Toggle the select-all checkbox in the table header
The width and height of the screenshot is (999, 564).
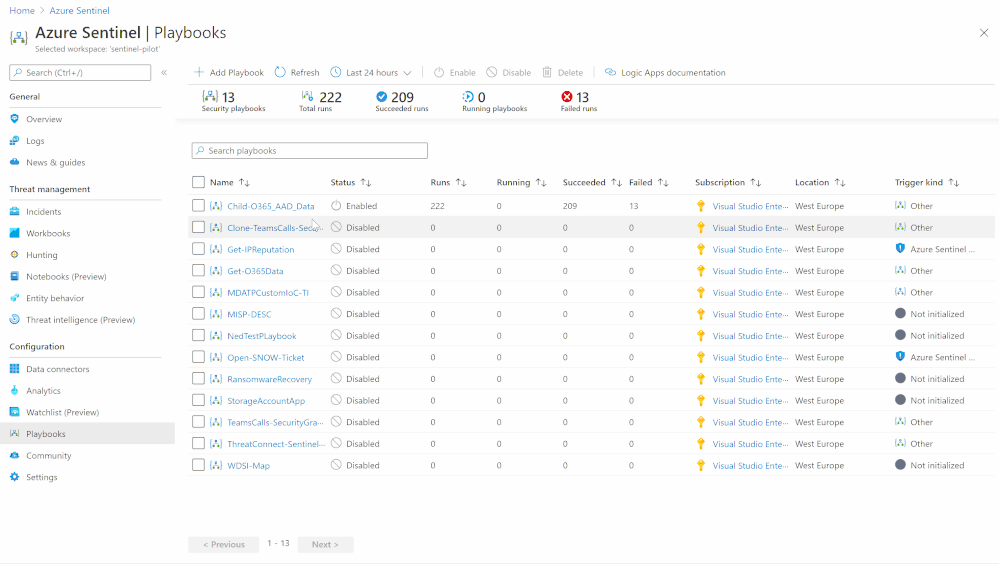click(x=198, y=182)
